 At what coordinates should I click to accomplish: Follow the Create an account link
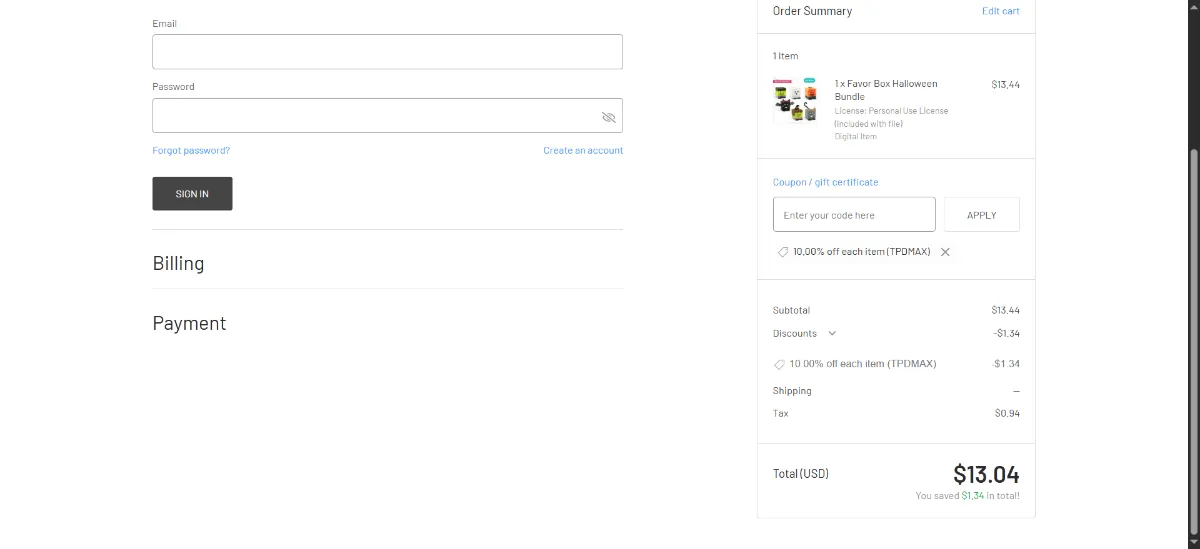tap(583, 151)
